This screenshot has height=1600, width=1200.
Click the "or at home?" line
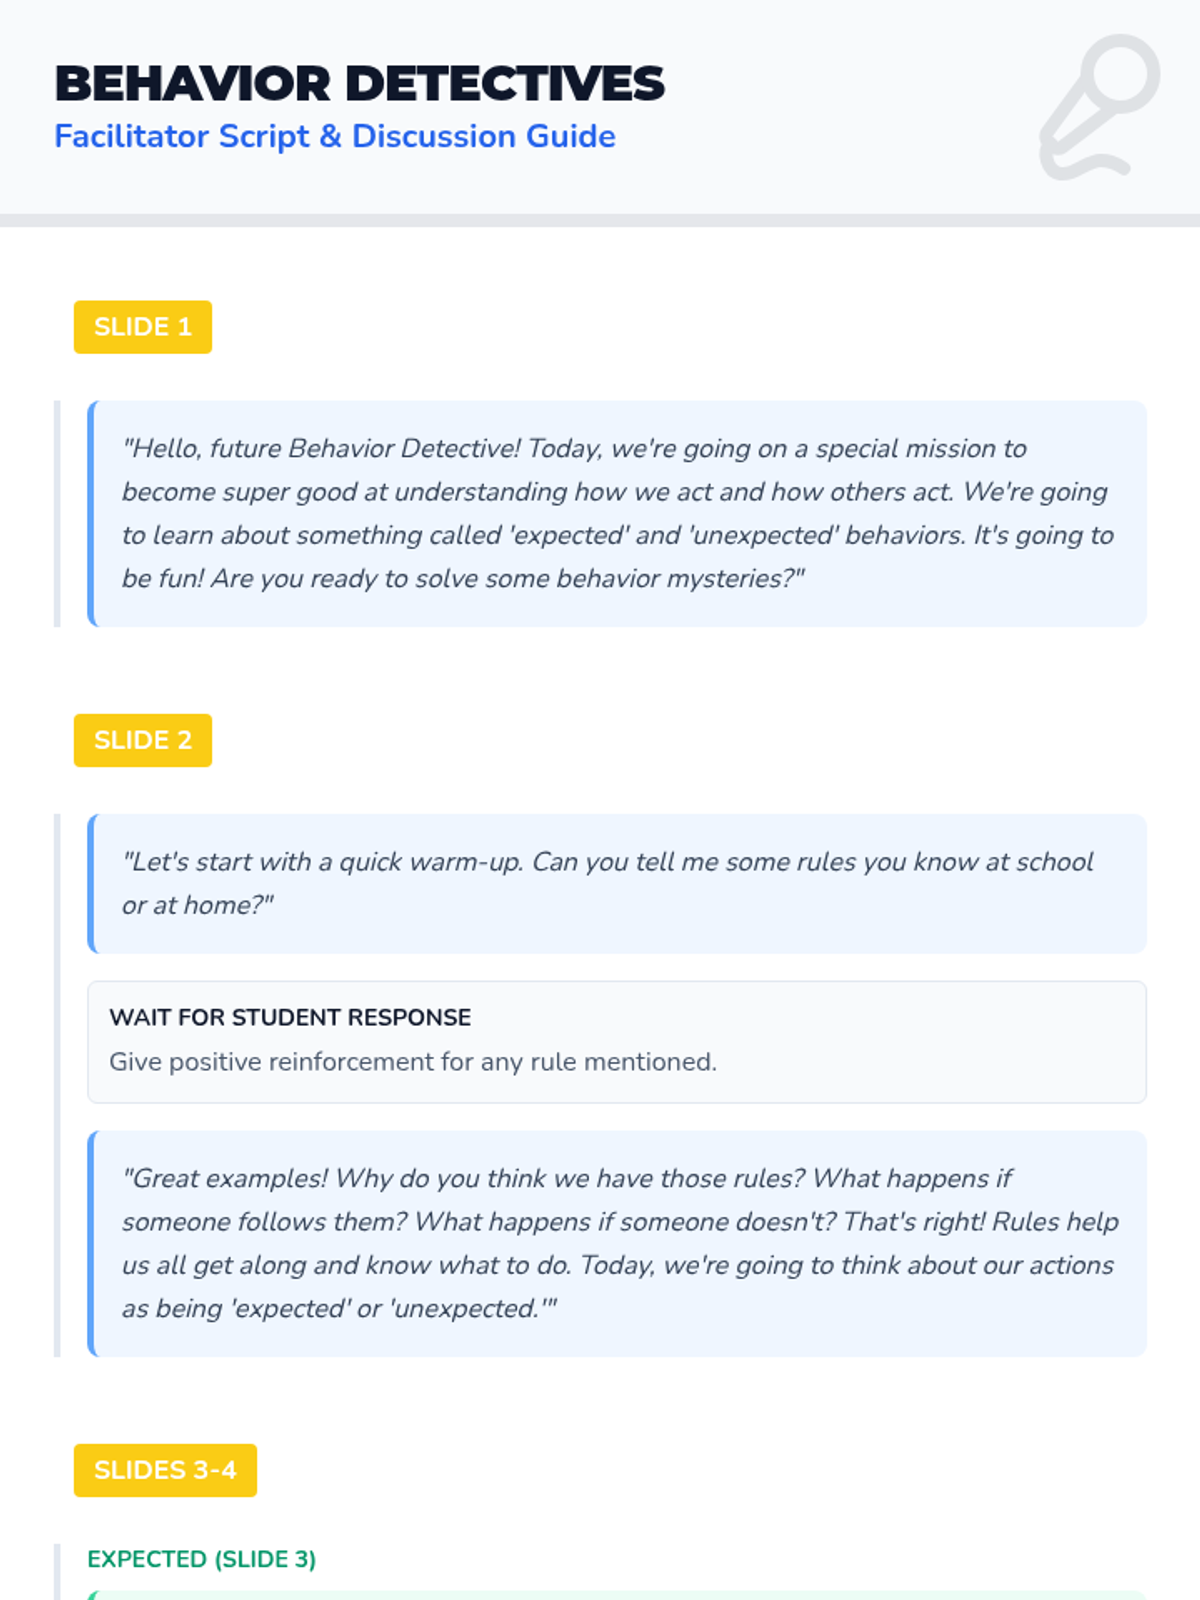click(197, 905)
